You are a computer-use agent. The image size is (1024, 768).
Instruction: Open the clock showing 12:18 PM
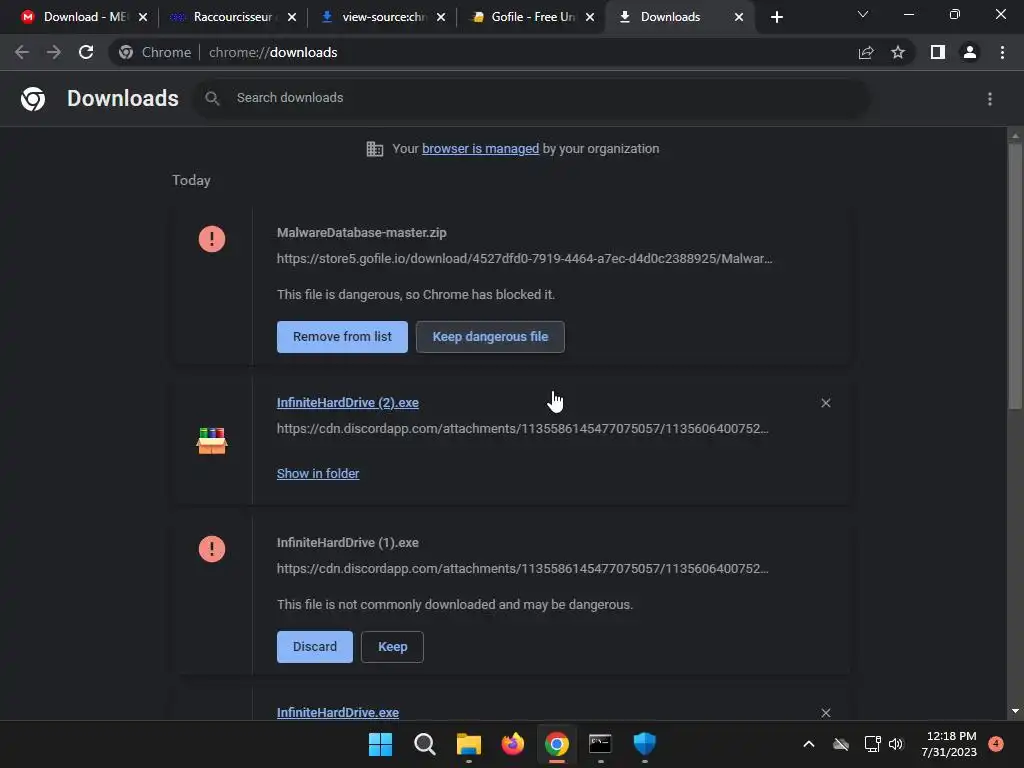[x=949, y=744]
